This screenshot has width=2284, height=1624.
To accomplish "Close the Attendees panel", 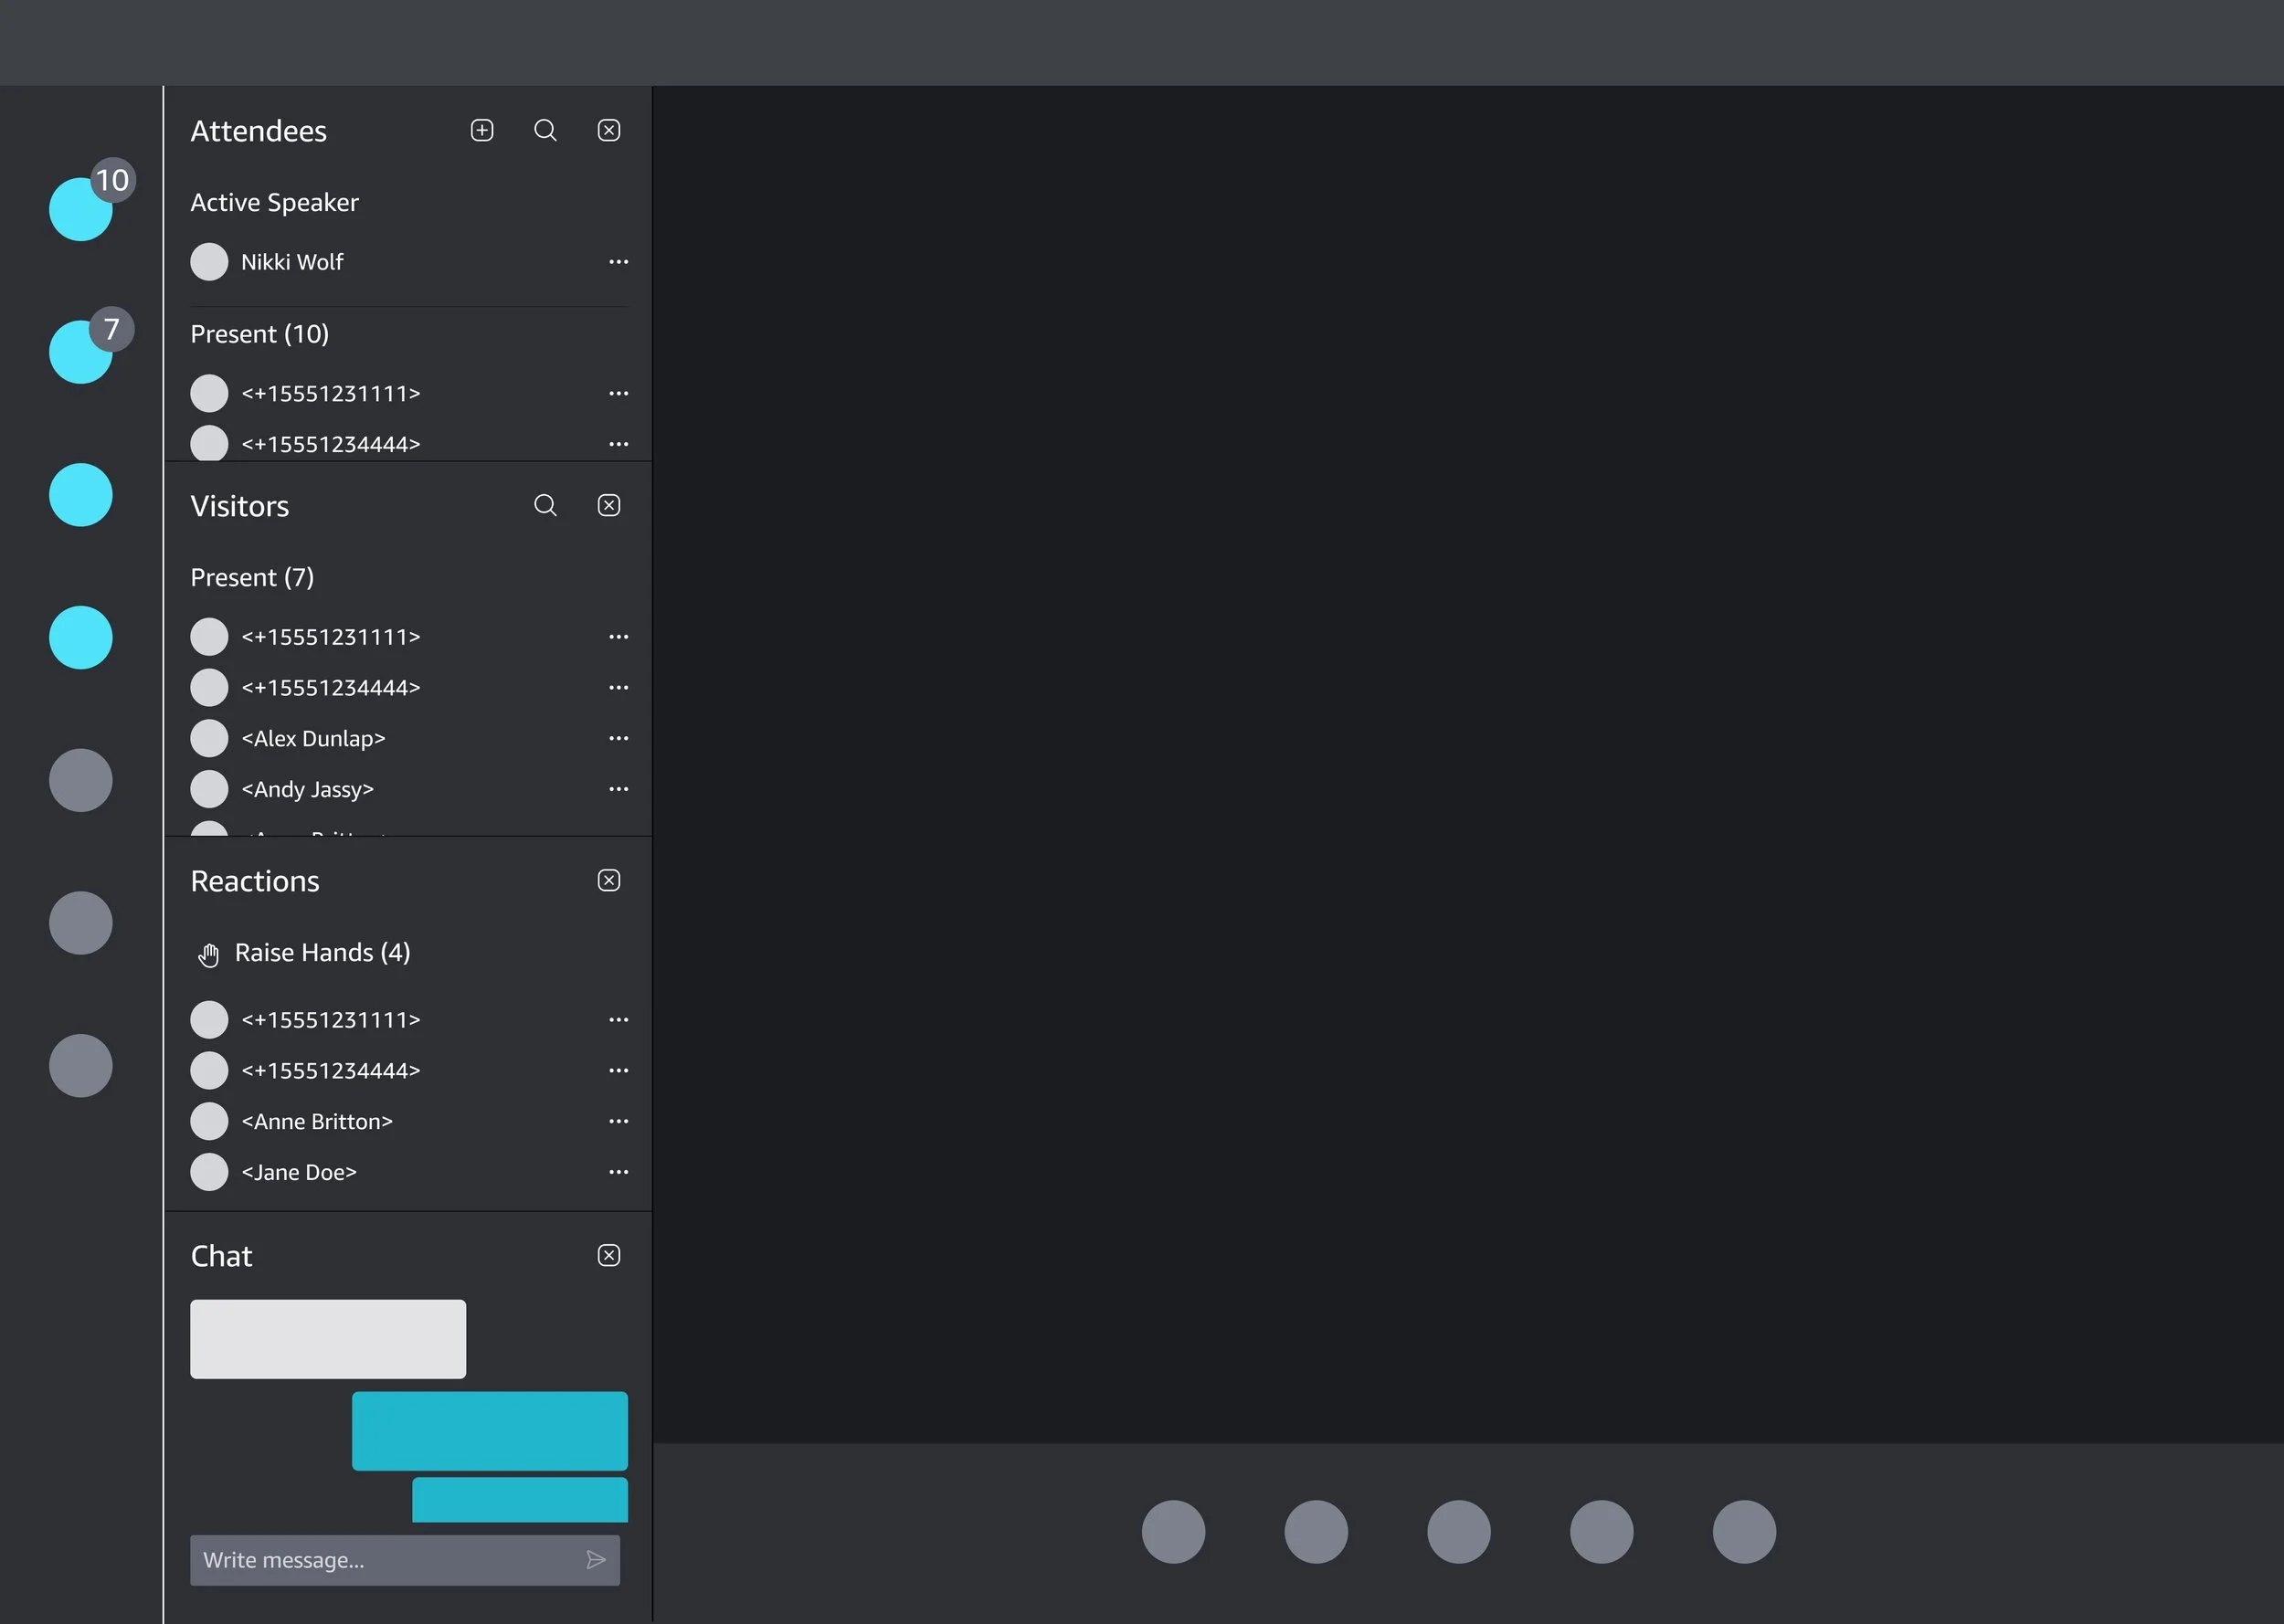I will (609, 131).
